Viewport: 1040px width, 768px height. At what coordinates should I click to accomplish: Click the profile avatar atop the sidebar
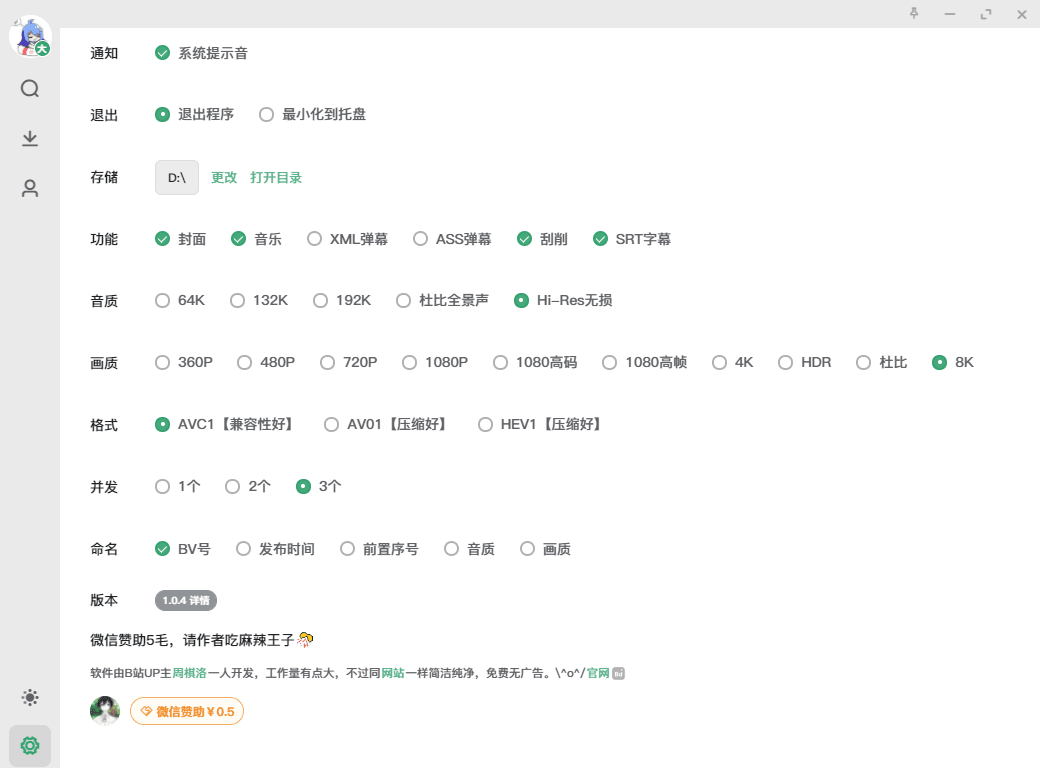pyautogui.click(x=31, y=37)
